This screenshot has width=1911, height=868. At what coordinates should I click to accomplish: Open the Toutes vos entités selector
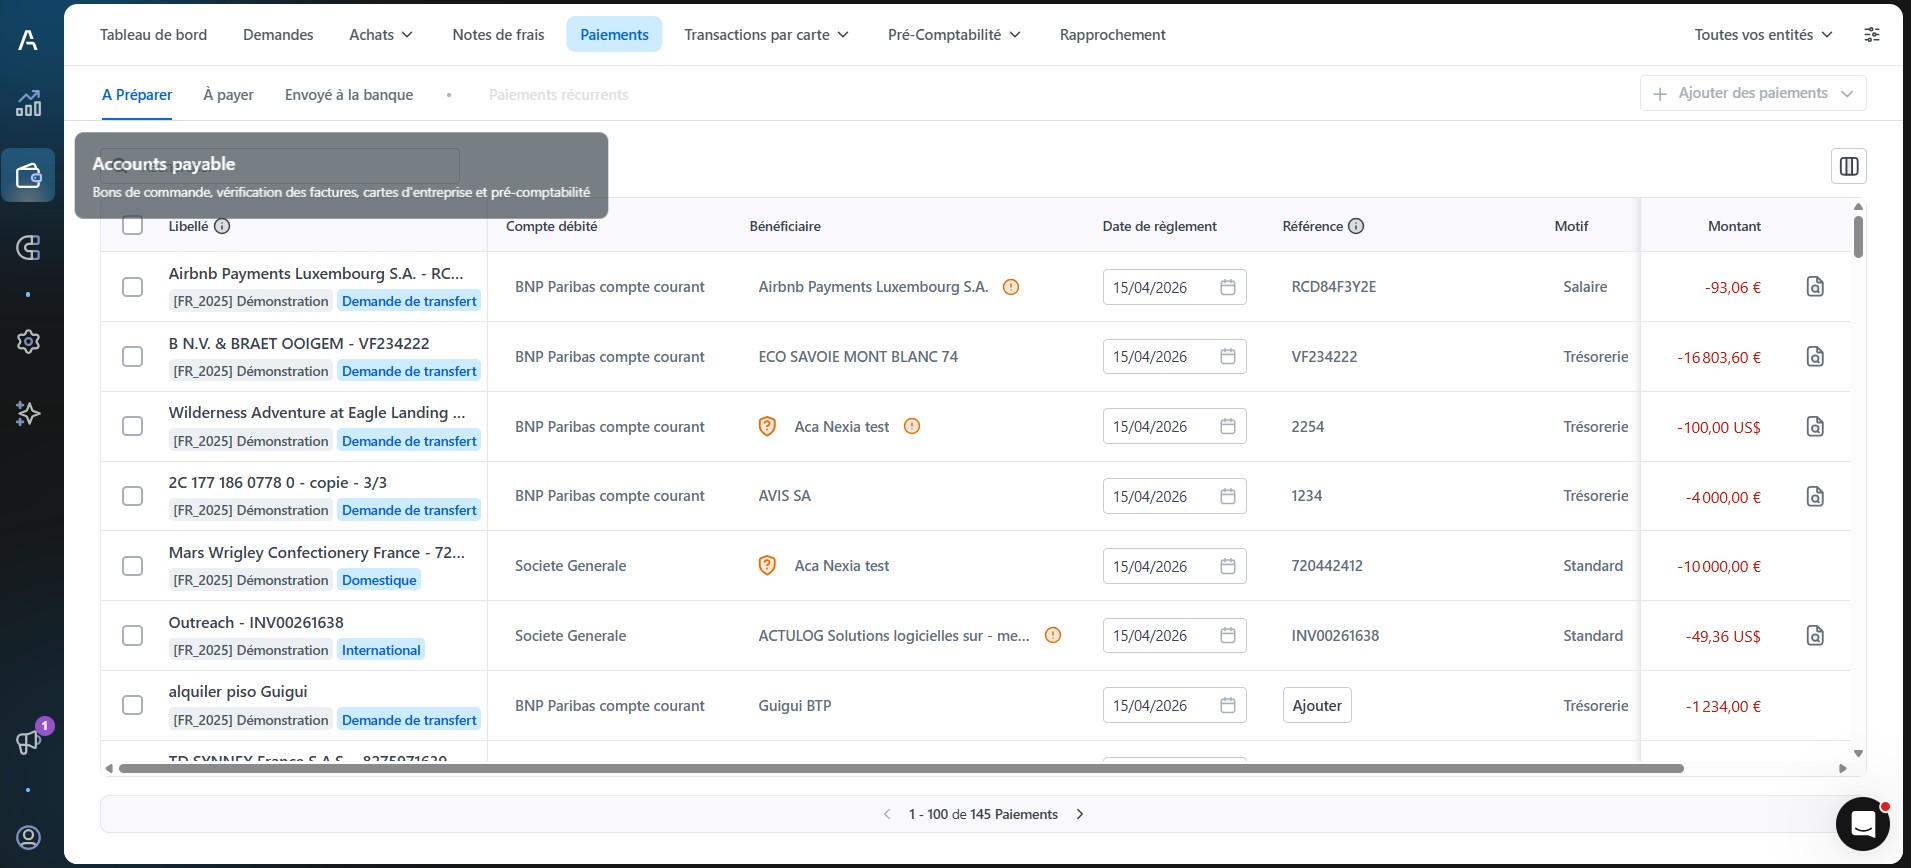coord(1763,34)
